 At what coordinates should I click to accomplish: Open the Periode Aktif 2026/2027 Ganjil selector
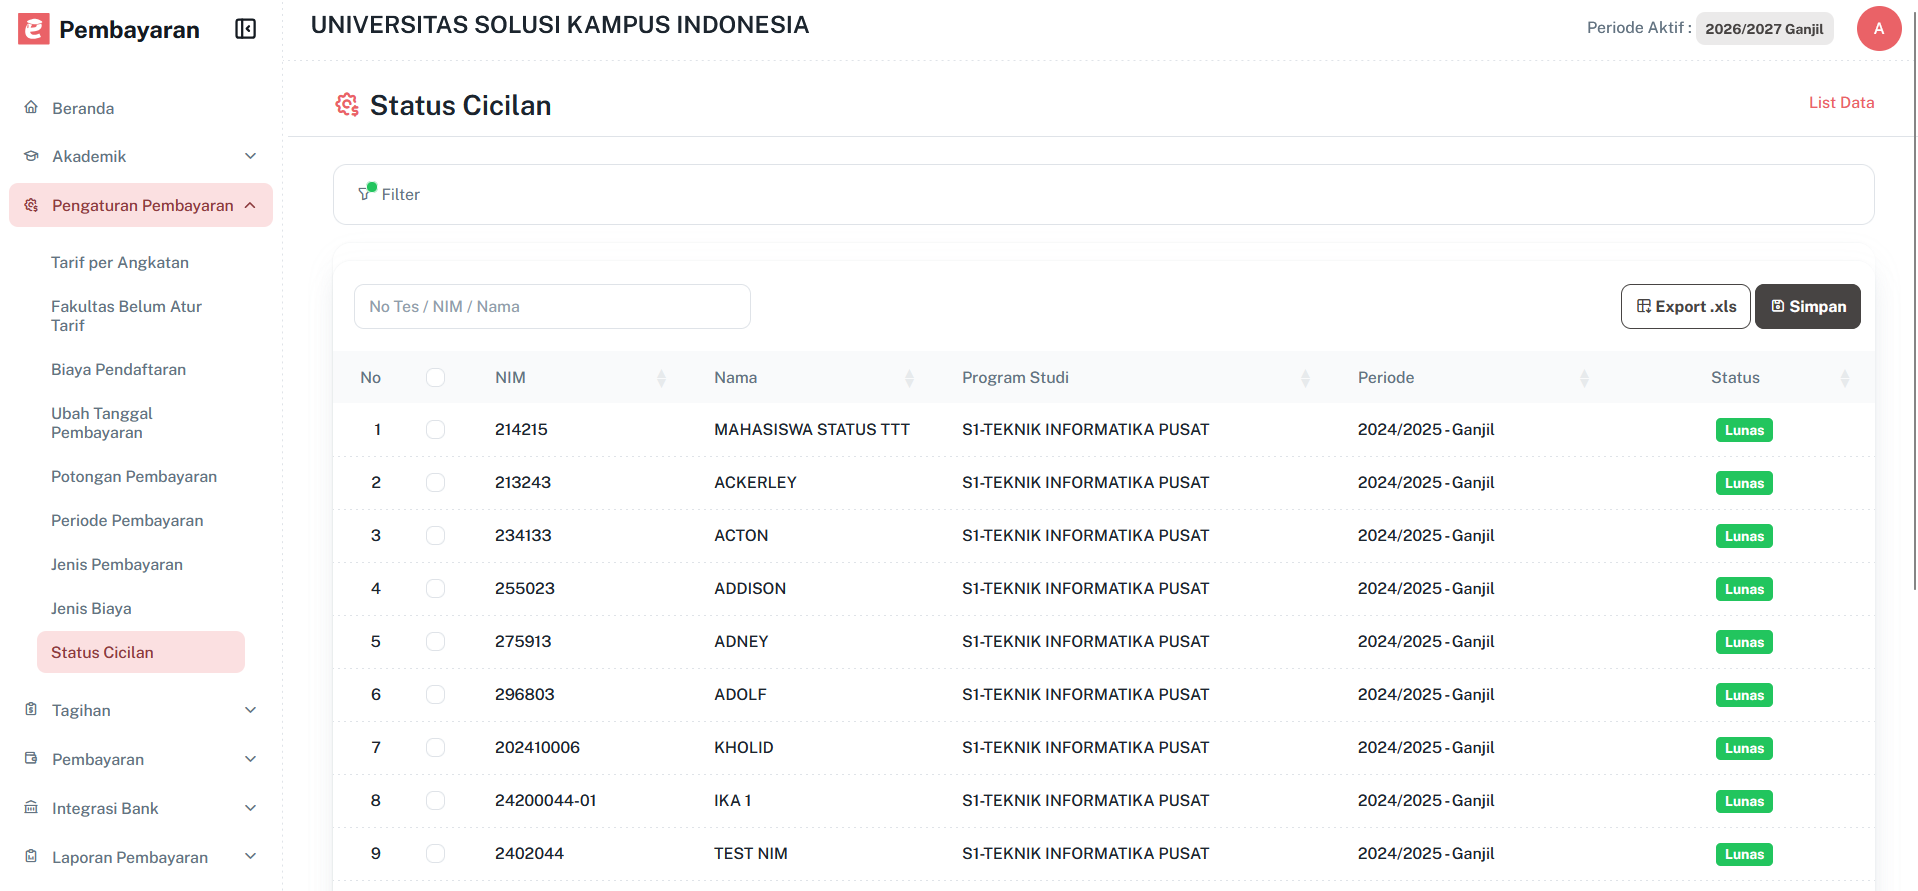(x=1764, y=29)
